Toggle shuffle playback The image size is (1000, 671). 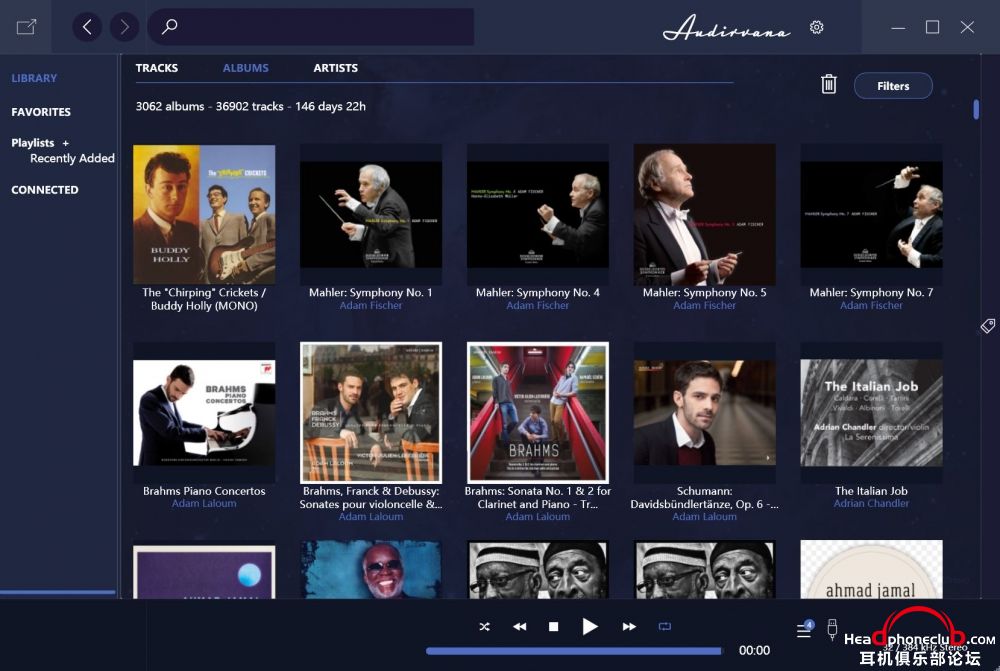(x=485, y=626)
